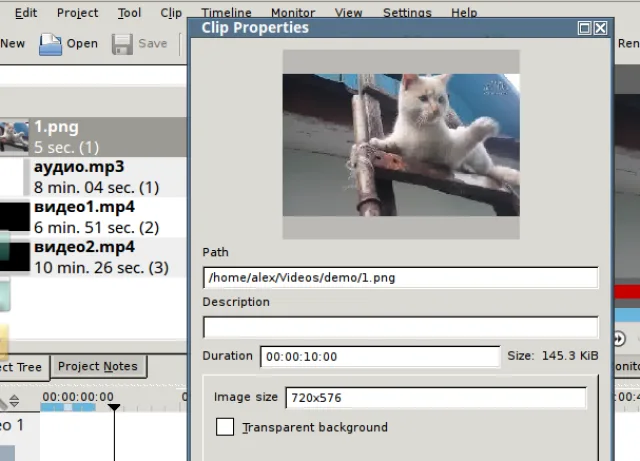This screenshot has height=461, width=640.
Task: Open the Timeline menu
Action: pos(226,13)
